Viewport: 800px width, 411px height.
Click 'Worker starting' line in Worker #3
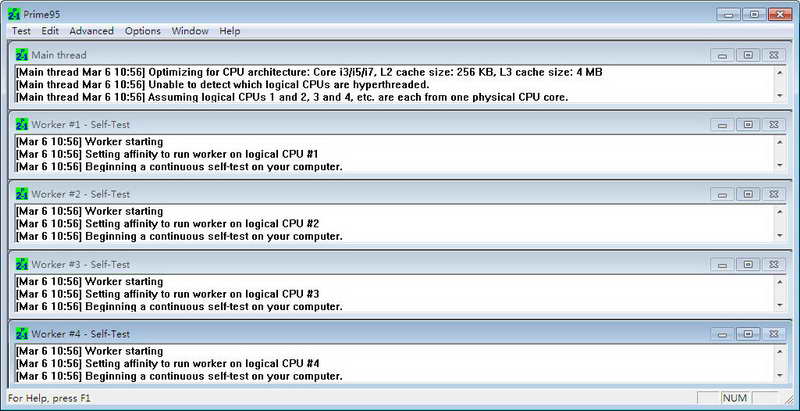point(90,281)
